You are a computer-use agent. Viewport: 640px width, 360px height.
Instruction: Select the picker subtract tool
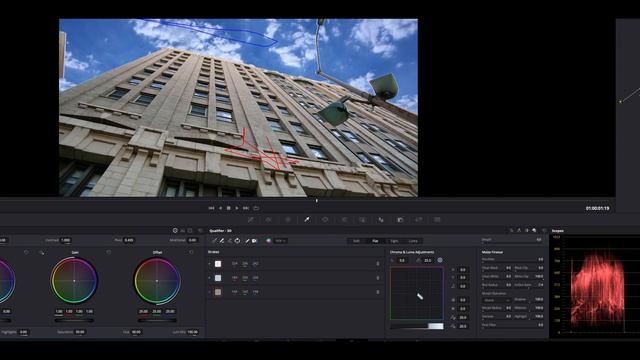point(222,241)
